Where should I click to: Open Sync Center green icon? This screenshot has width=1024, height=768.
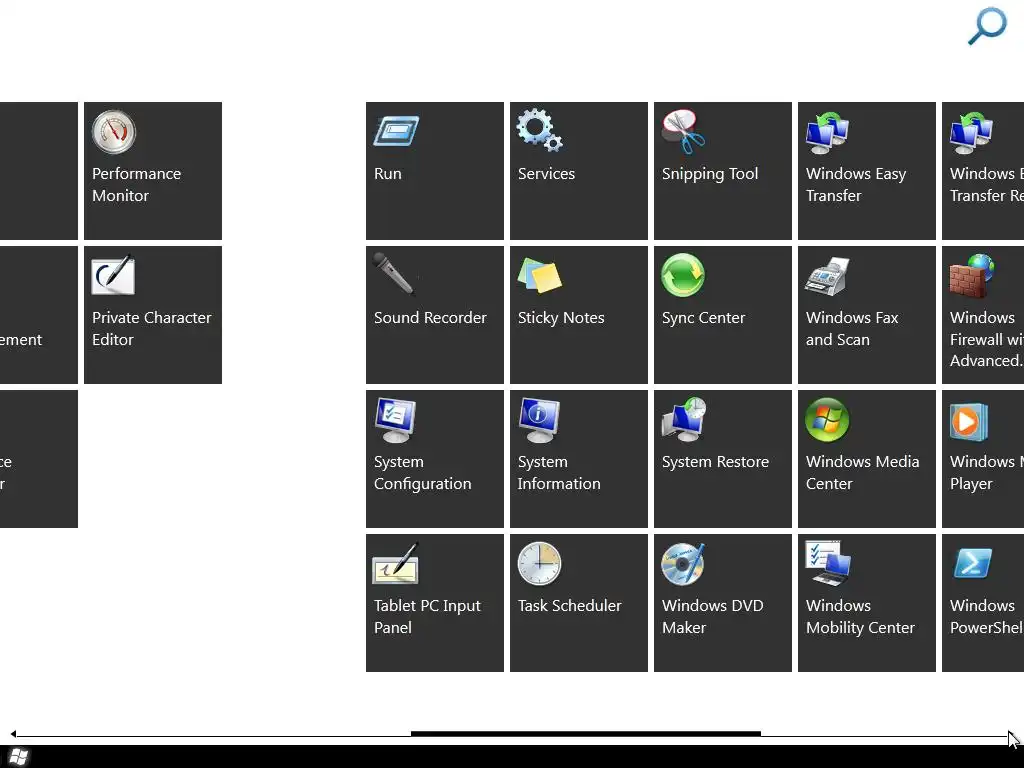point(683,275)
